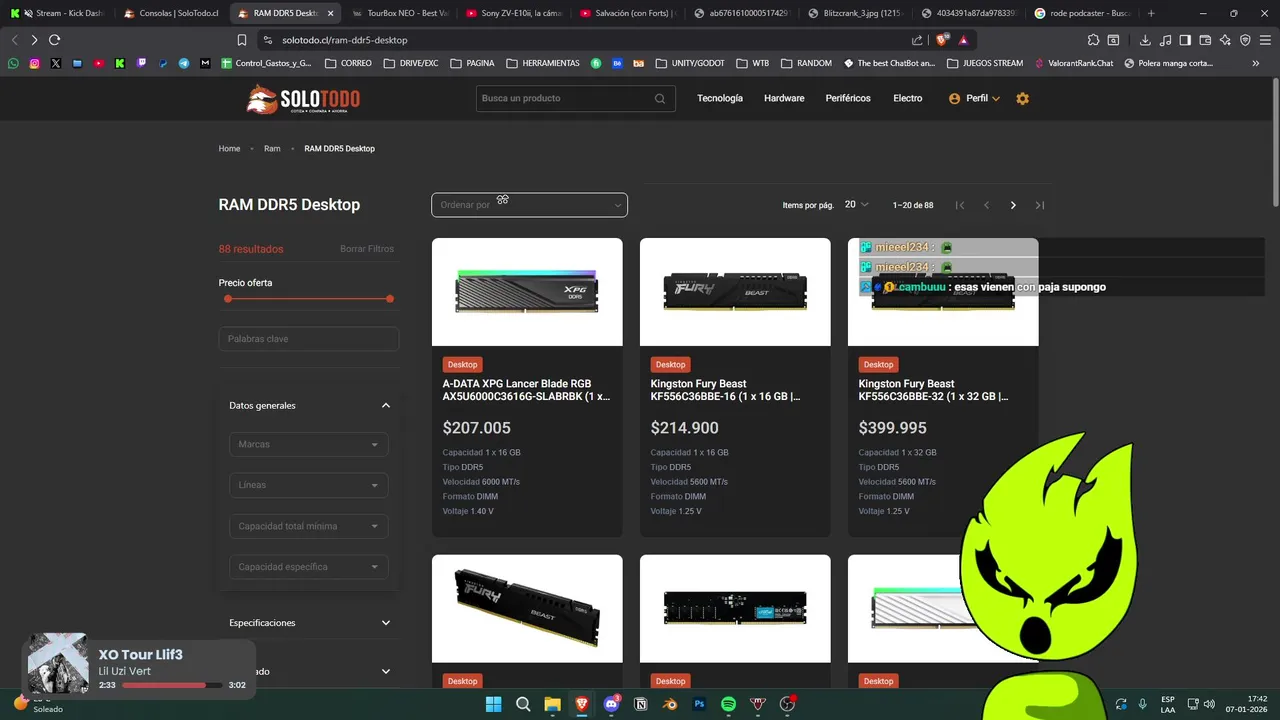Switch to the rode podcaster tab
Image resolution: width=1280 pixels, height=720 pixels.
1082,13
